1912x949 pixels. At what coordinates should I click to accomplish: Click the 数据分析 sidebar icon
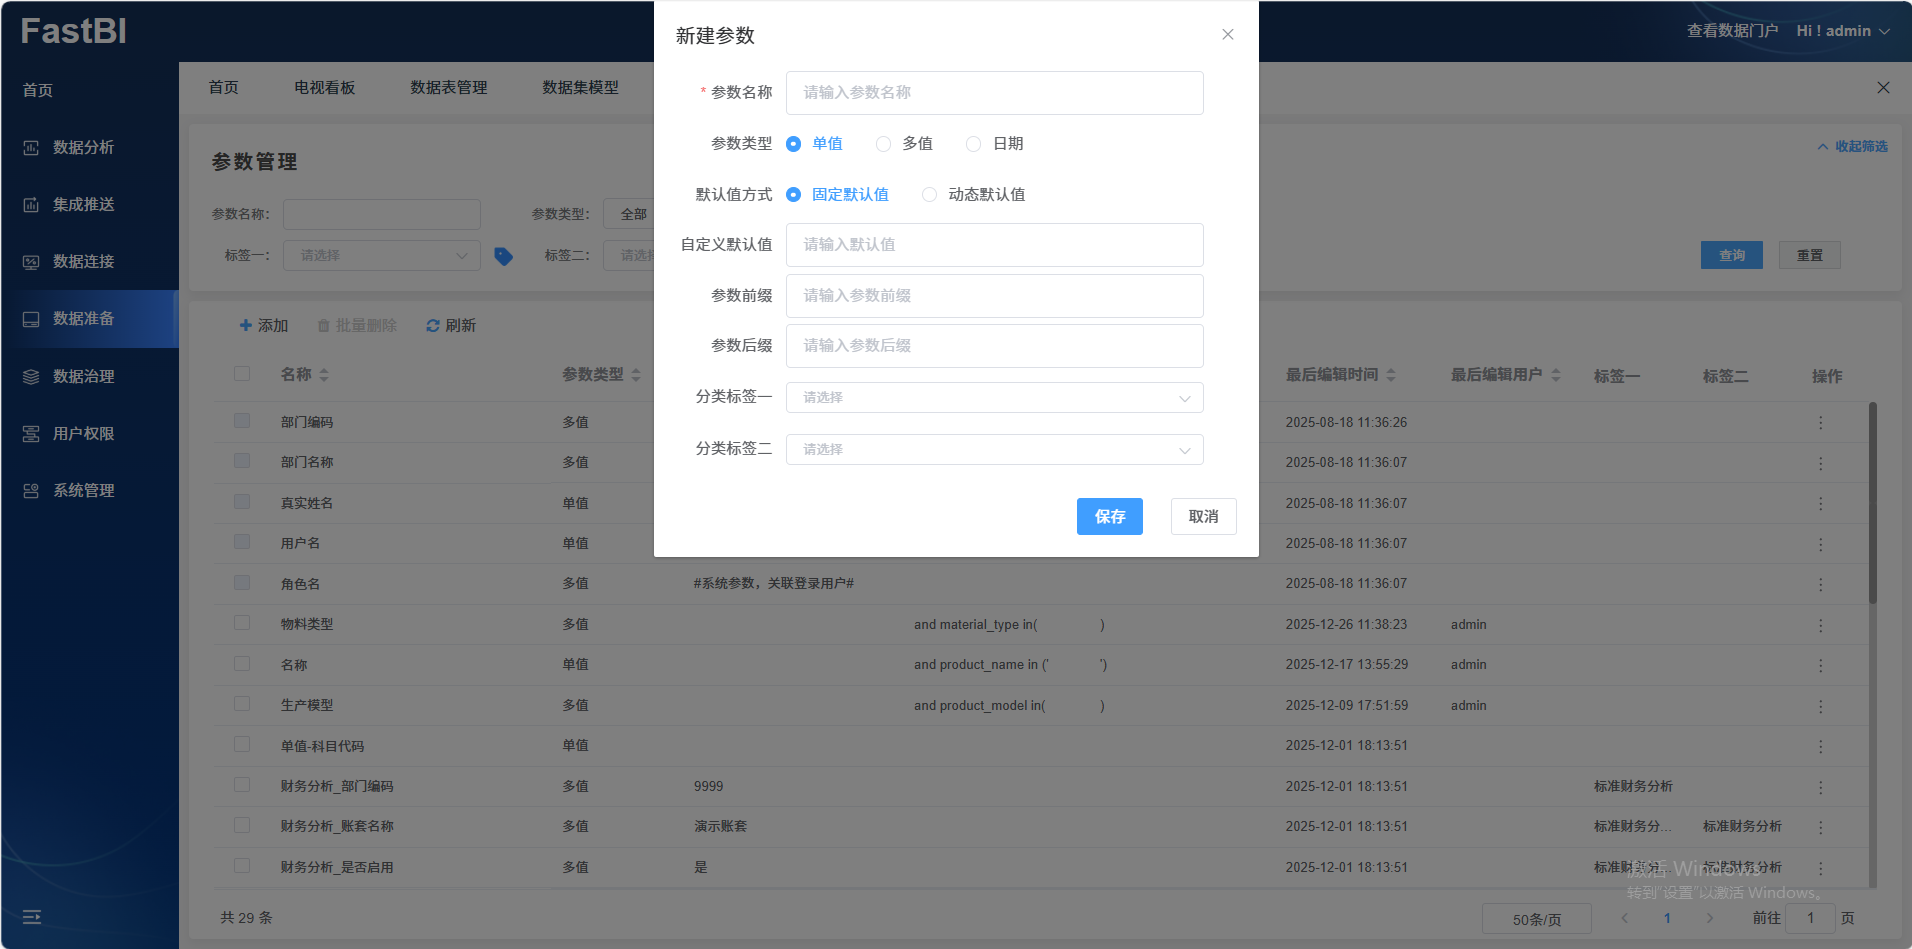point(31,148)
